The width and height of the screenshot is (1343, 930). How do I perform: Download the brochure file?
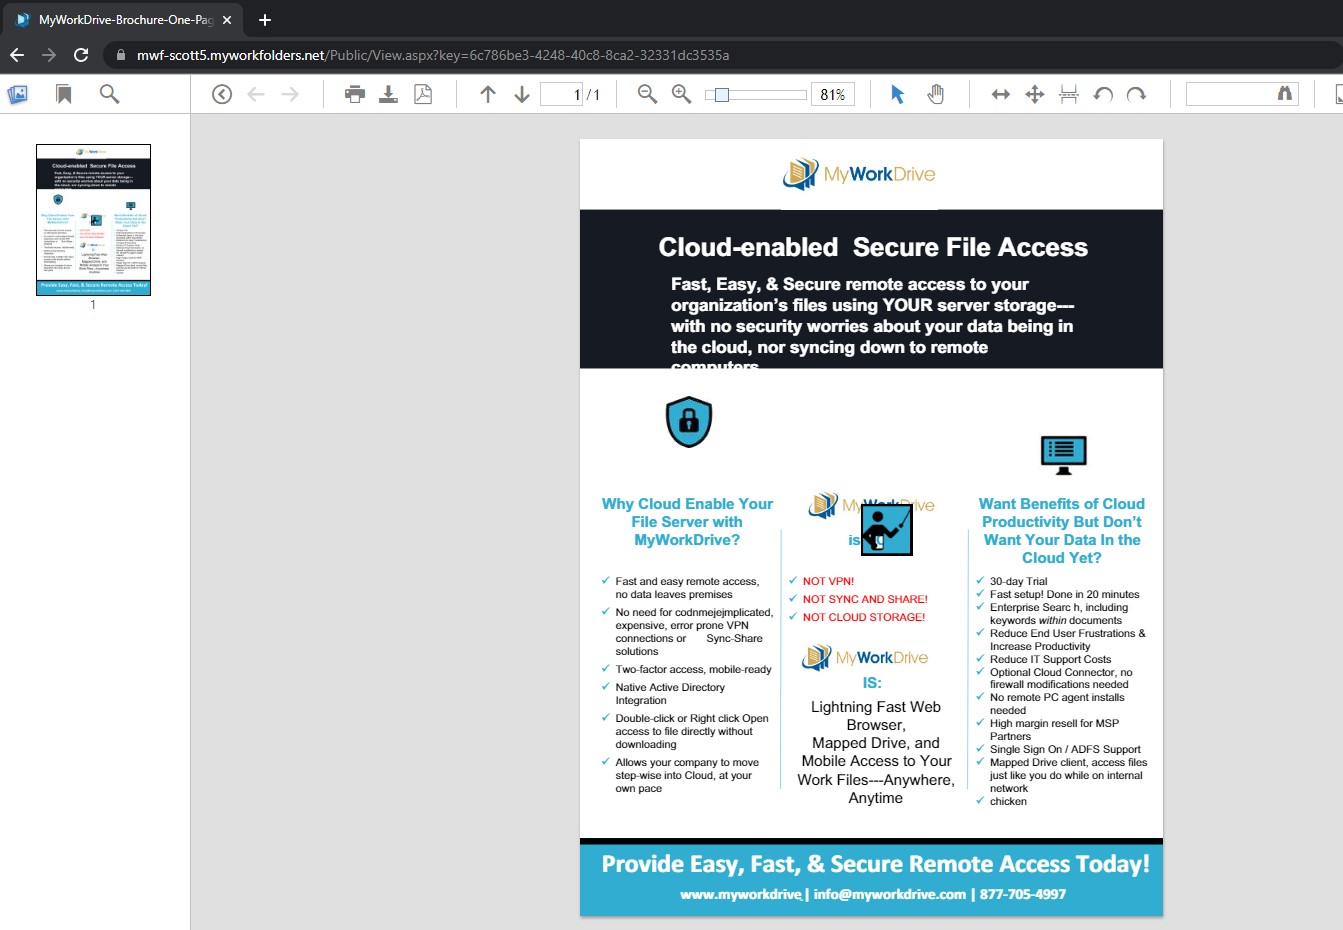(x=389, y=94)
